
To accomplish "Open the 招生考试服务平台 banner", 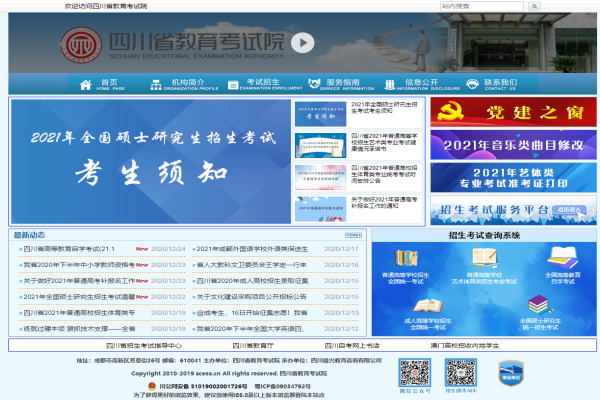I will 514,210.
